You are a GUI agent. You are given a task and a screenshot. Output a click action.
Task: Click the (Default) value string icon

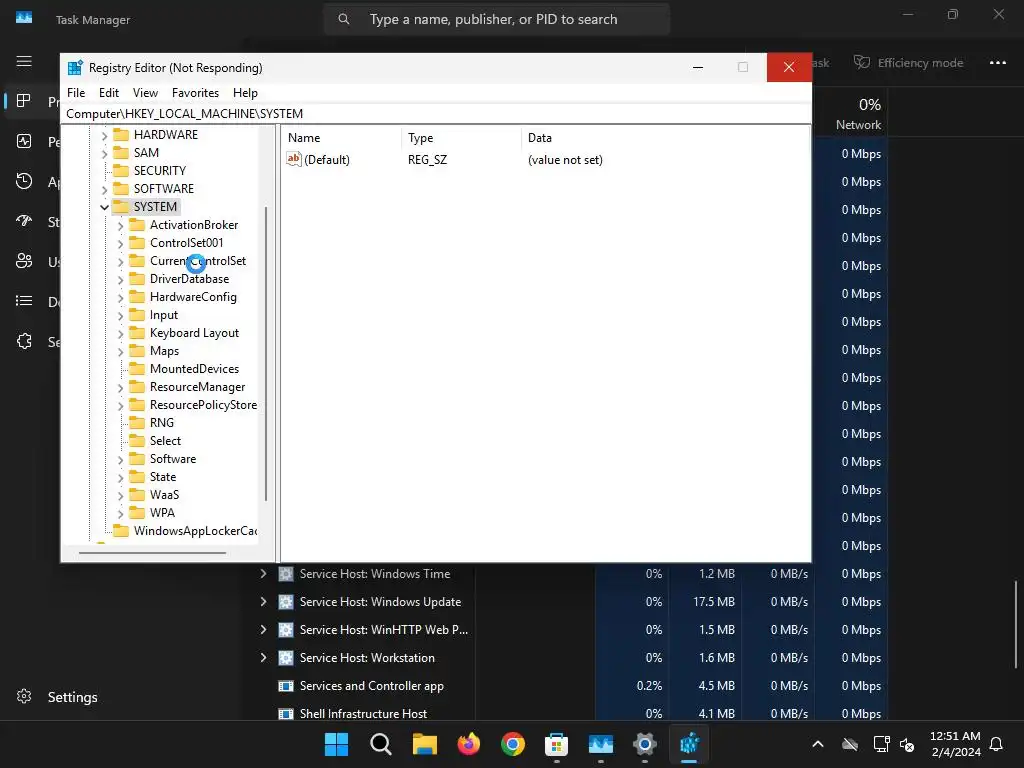(294, 159)
